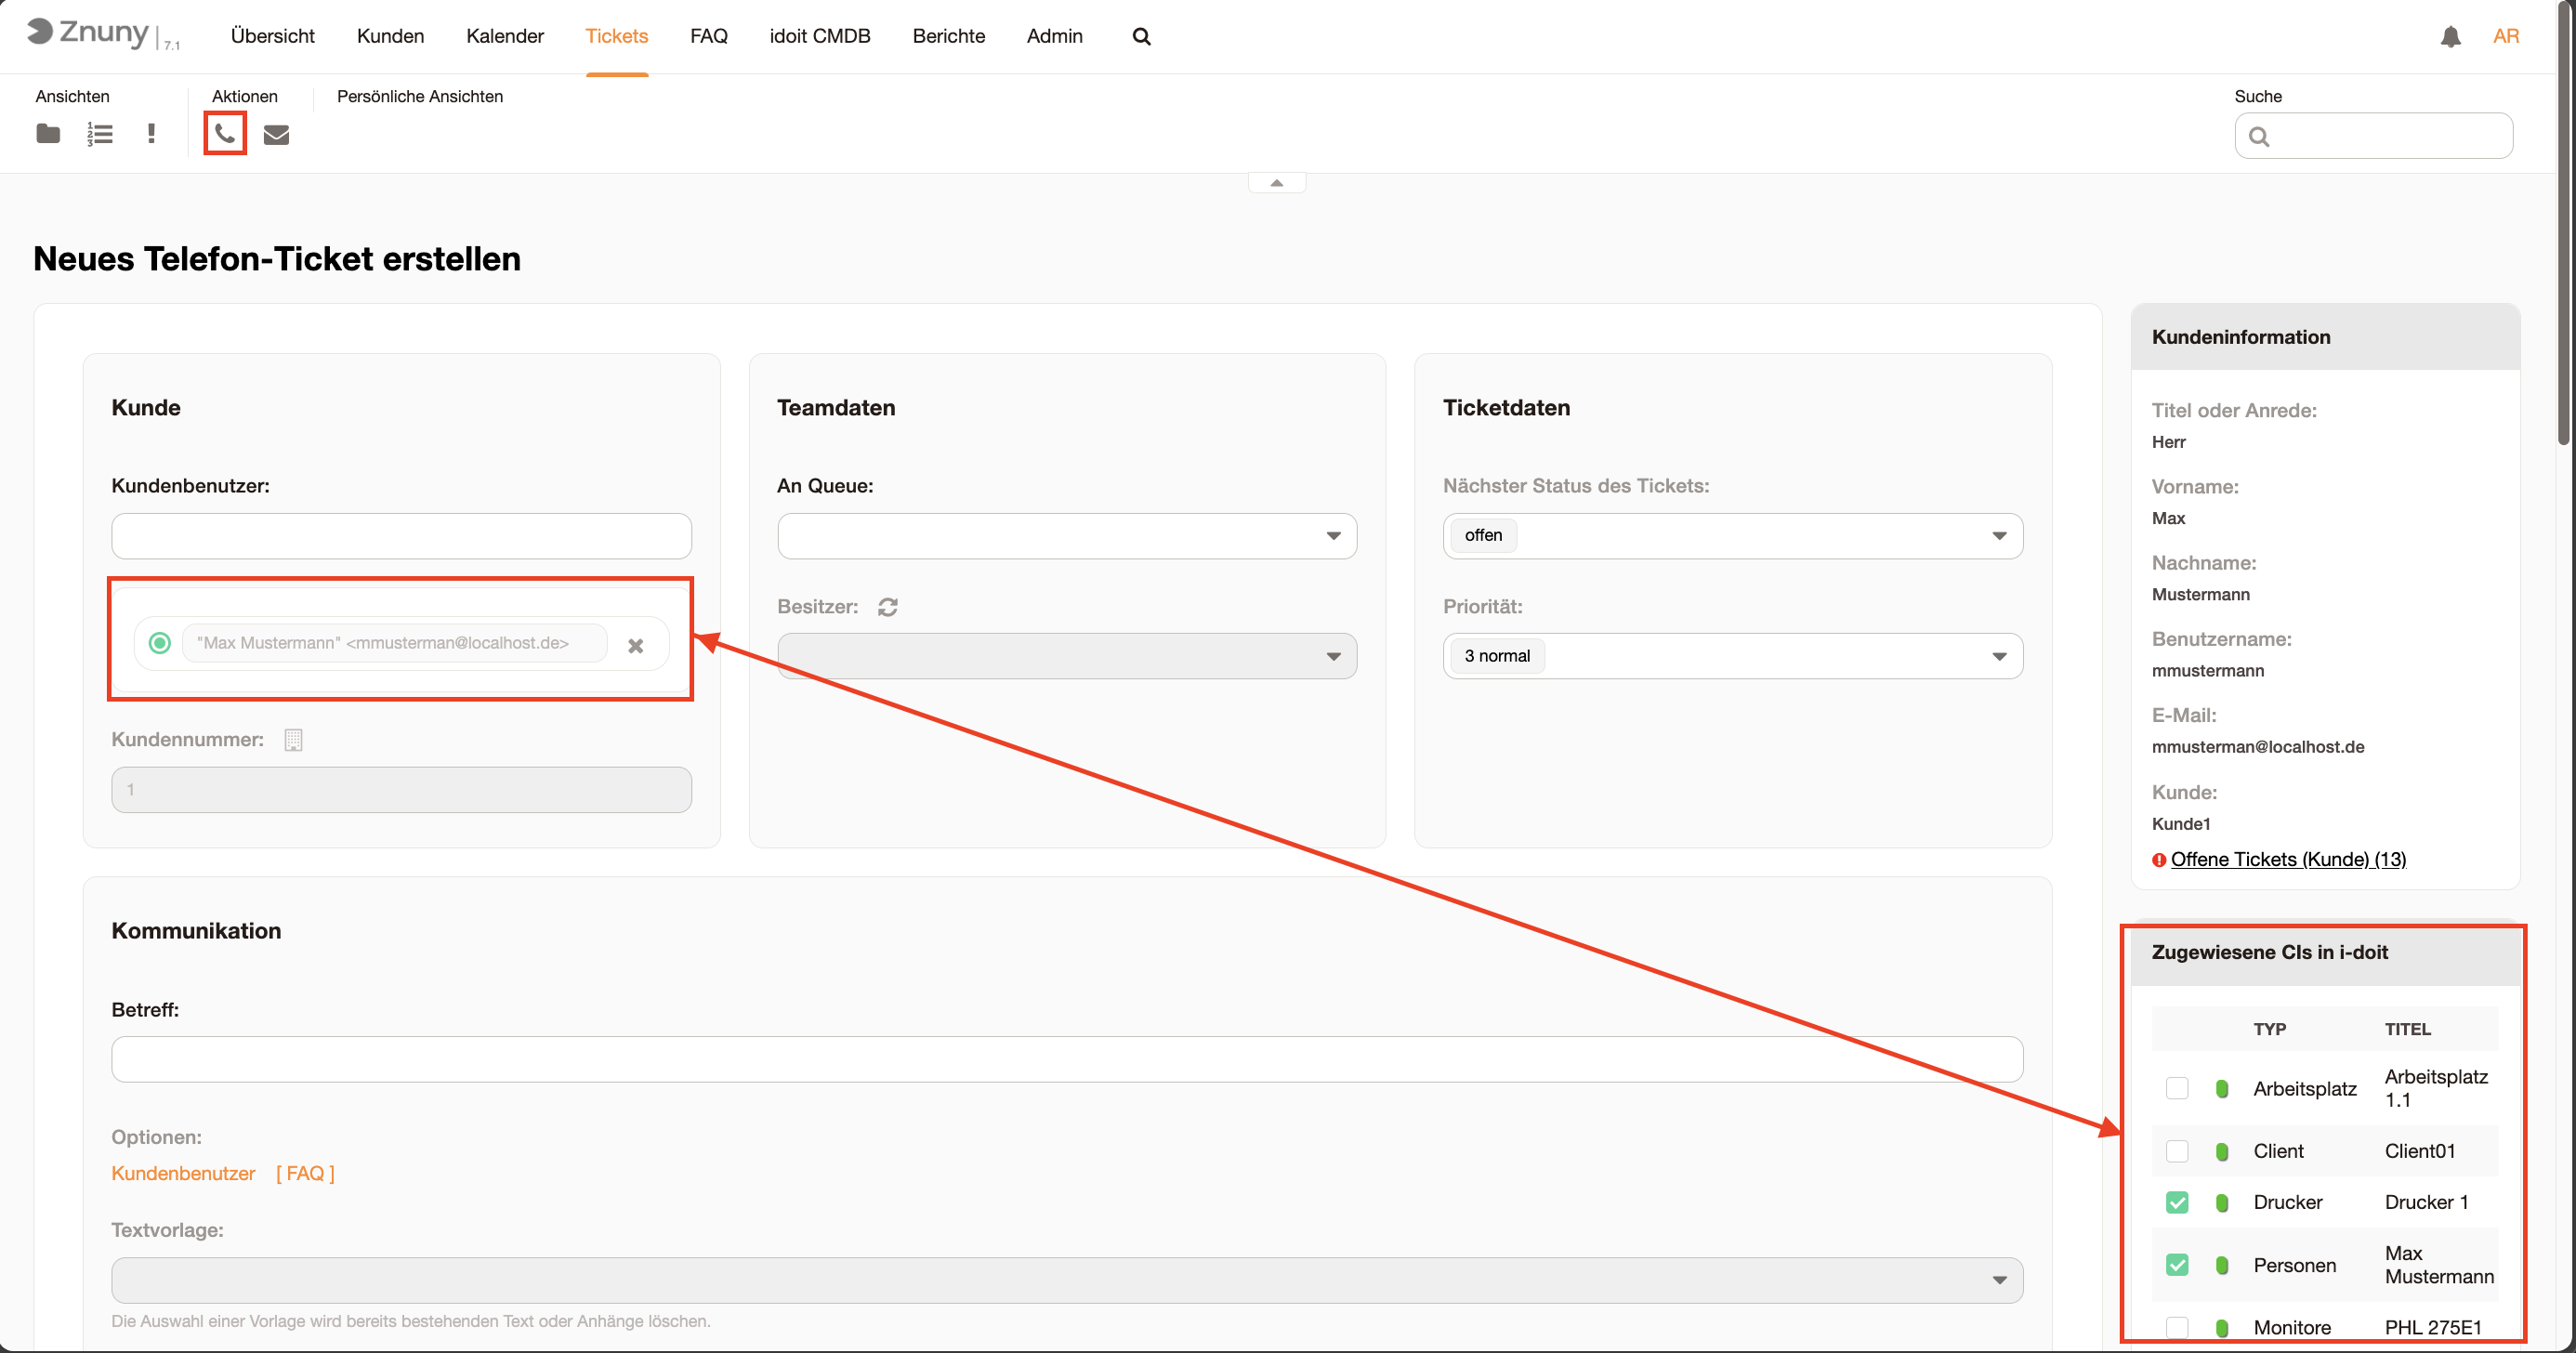The image size is (2576, 1353).
Task: Open the escalation view exclamation icon
Action: tap(151, 133)
